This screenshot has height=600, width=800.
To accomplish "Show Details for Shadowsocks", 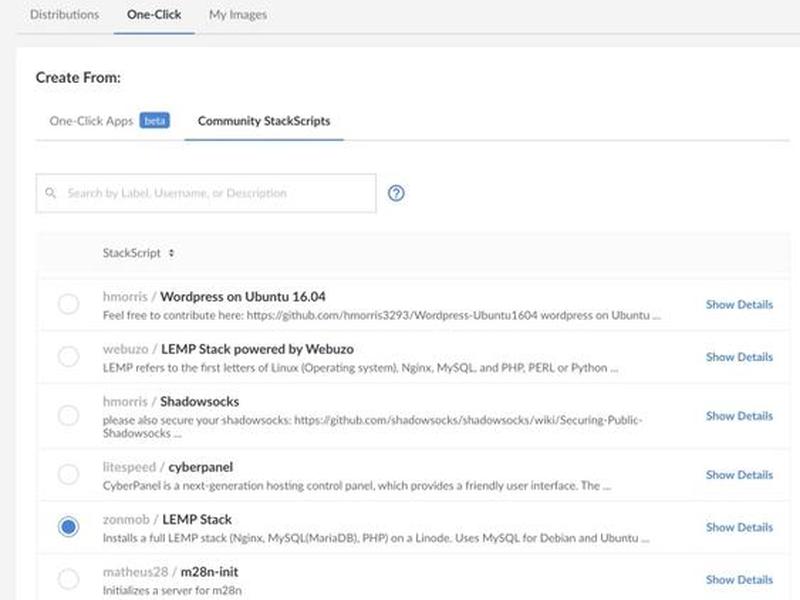I will coord(739,416).
